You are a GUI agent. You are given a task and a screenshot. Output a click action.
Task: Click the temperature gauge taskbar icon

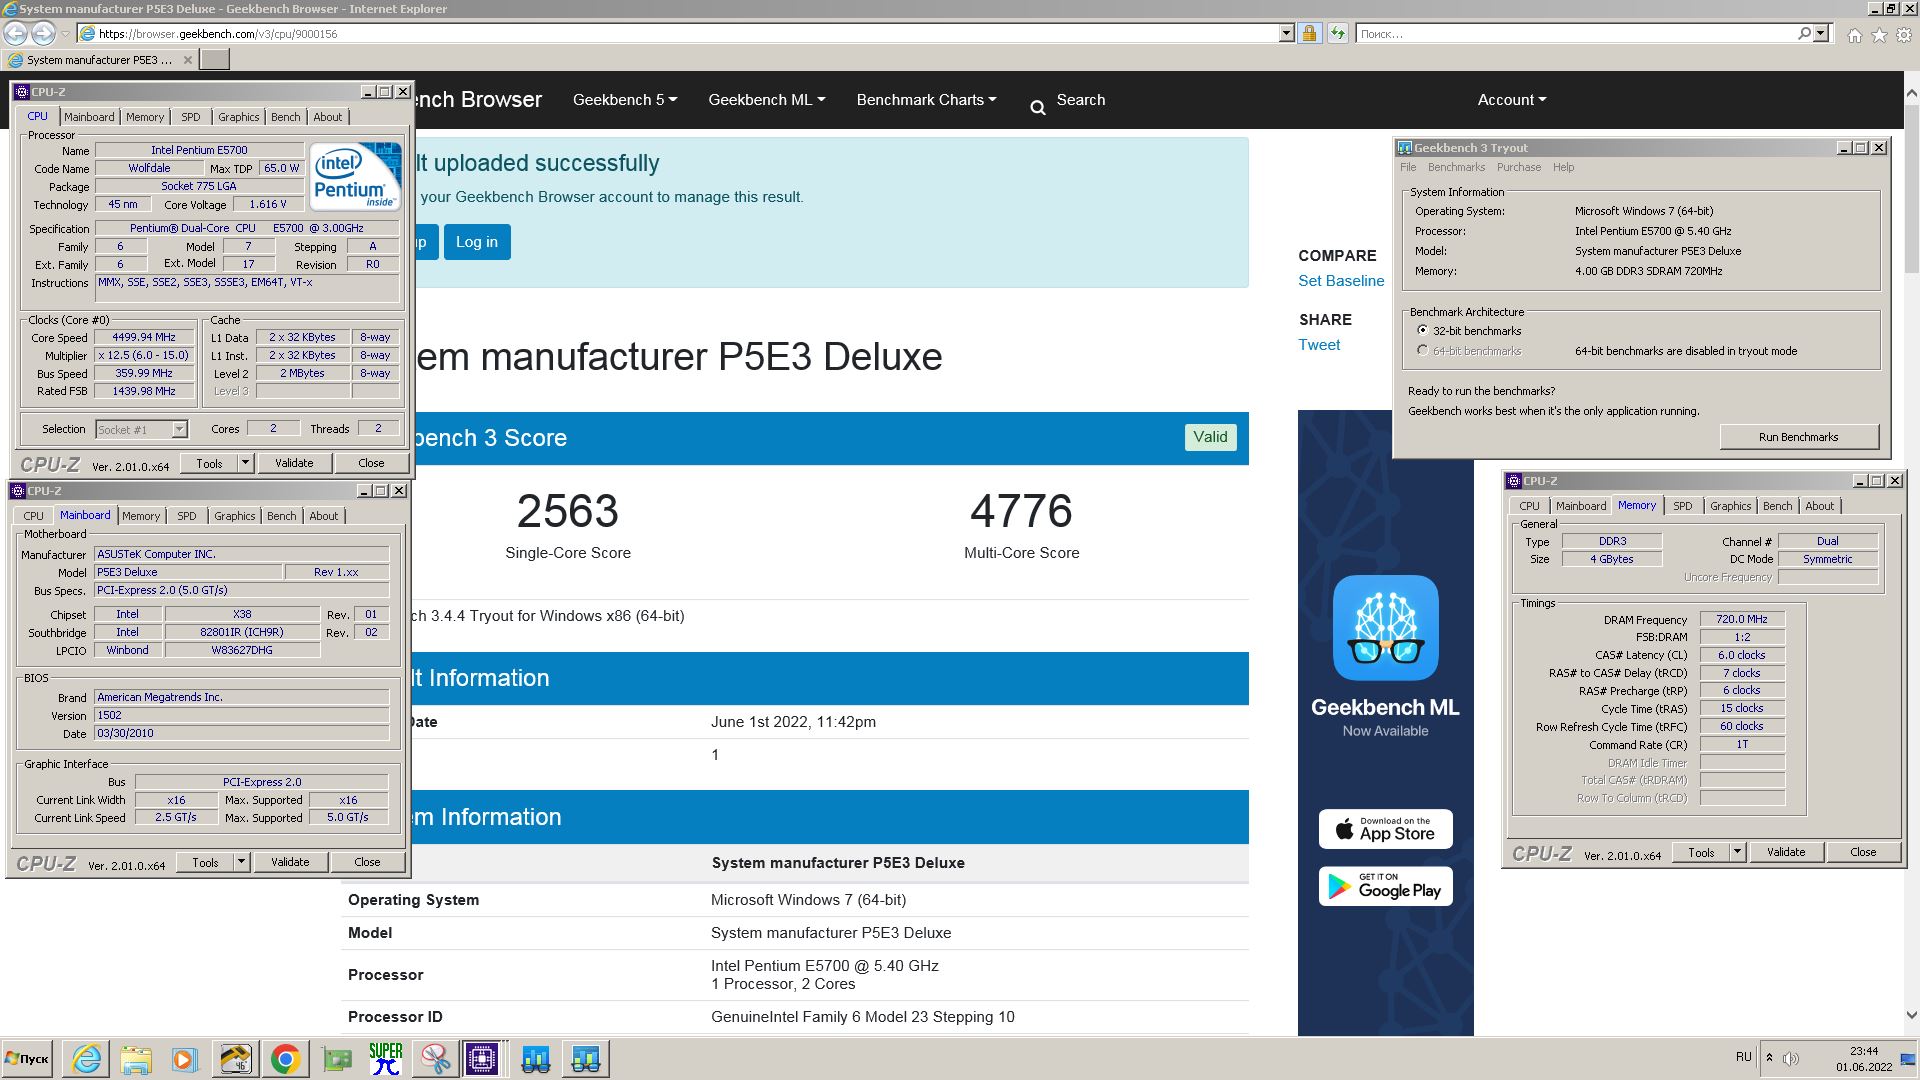(236, 1058)
